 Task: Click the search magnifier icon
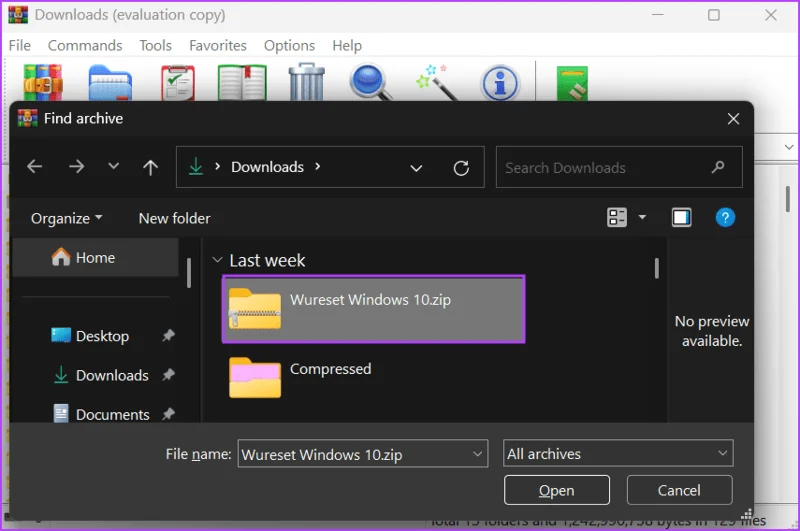point(718,167)
